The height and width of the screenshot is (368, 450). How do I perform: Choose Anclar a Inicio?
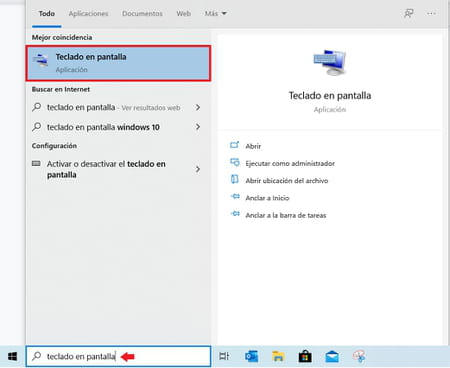[267, 198]
